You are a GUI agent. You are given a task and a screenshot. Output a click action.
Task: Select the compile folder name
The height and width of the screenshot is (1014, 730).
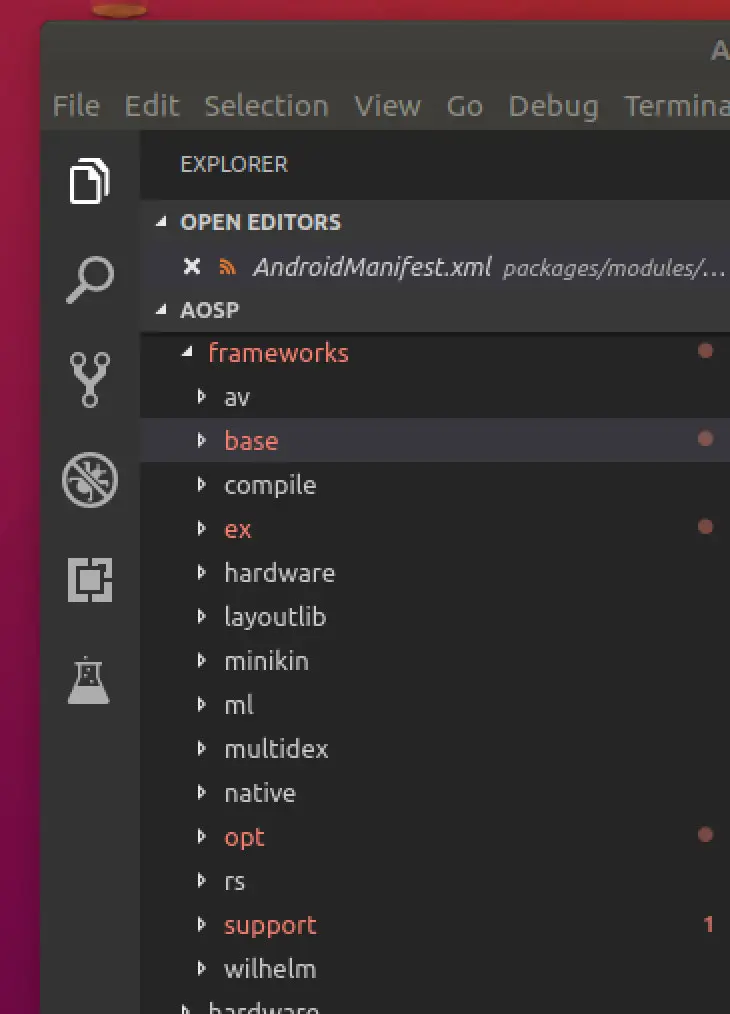[x=270, y=486]
